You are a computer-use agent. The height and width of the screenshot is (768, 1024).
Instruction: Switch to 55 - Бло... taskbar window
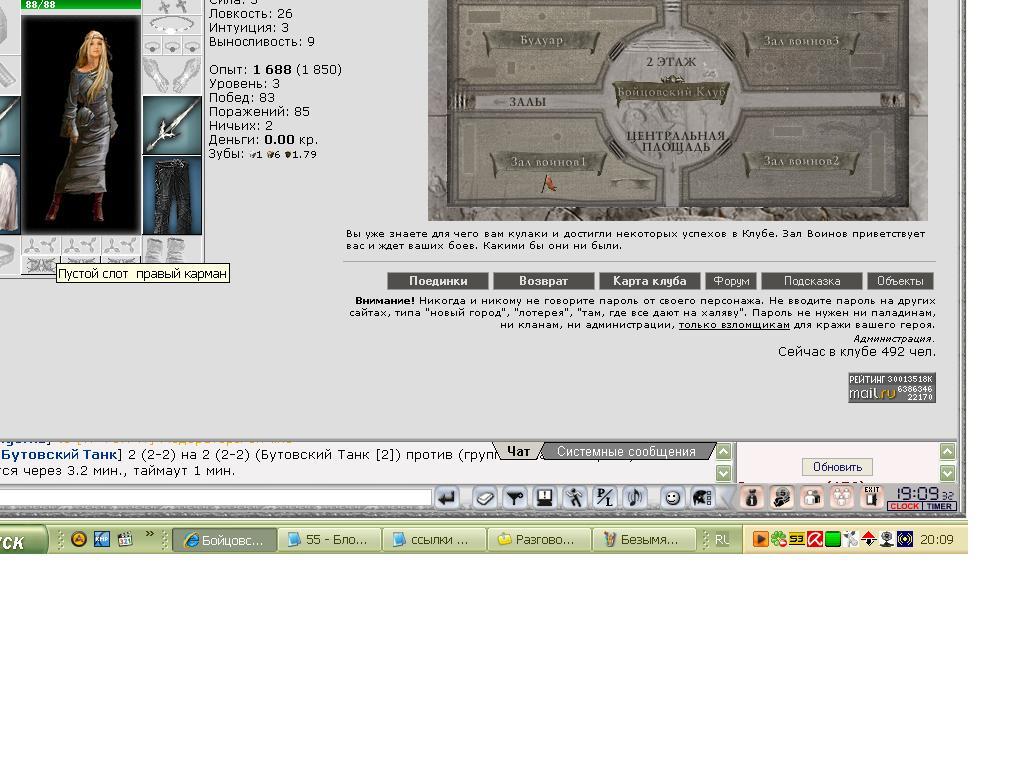click(329, 539)
